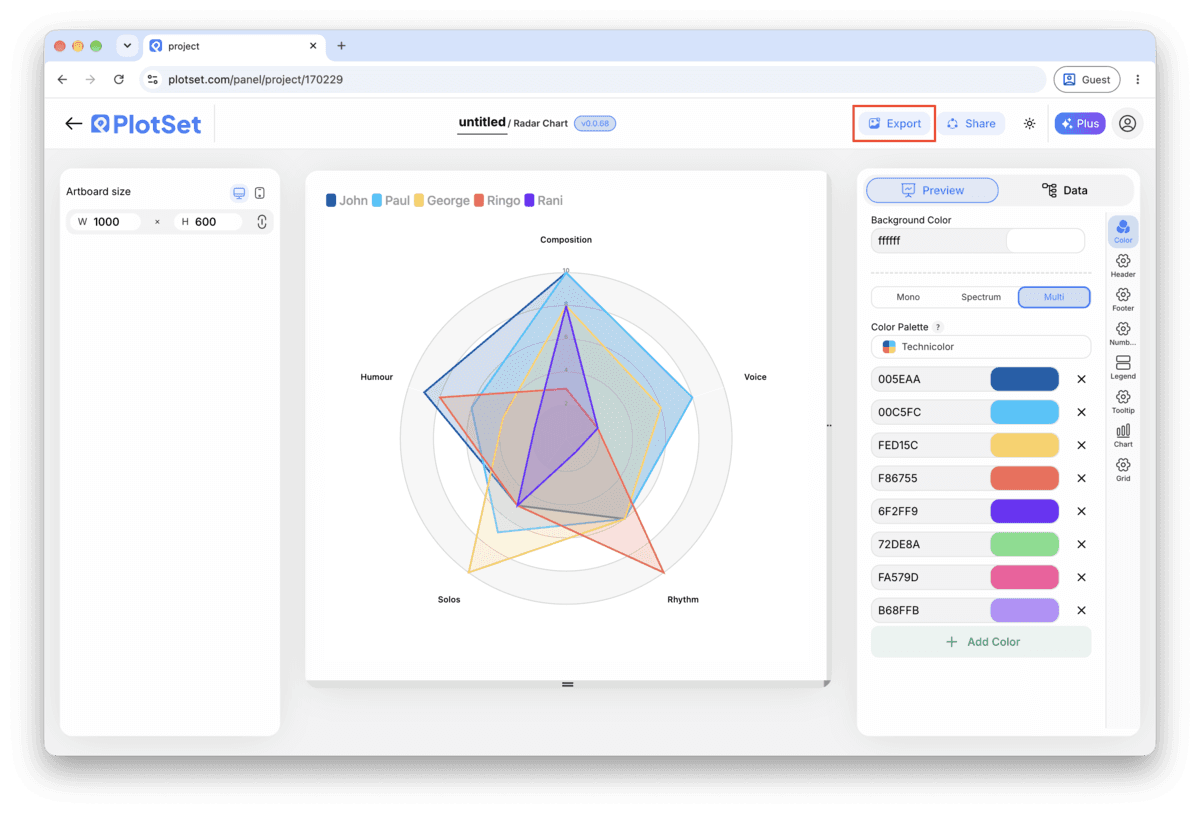Open the white background color swatch

coord(1045,241)
